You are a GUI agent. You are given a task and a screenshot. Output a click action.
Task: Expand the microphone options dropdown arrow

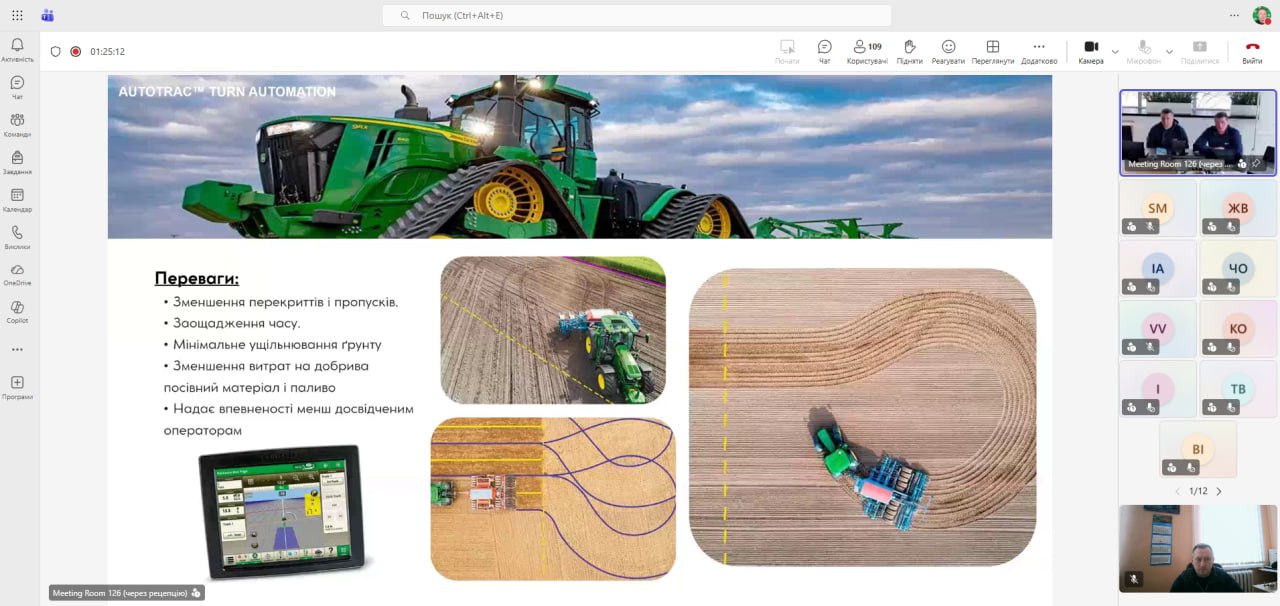point(1169,52)
